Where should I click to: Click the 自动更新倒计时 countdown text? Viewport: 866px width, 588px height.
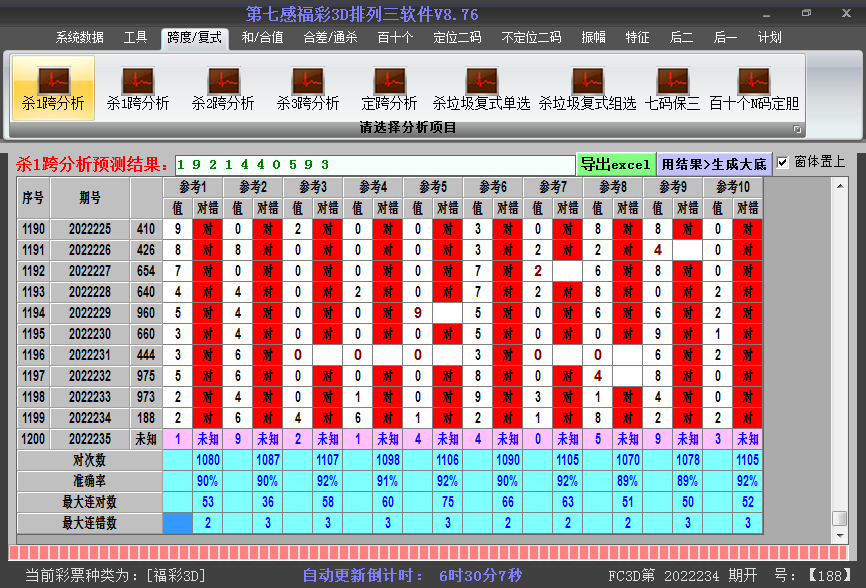(412, 576)
